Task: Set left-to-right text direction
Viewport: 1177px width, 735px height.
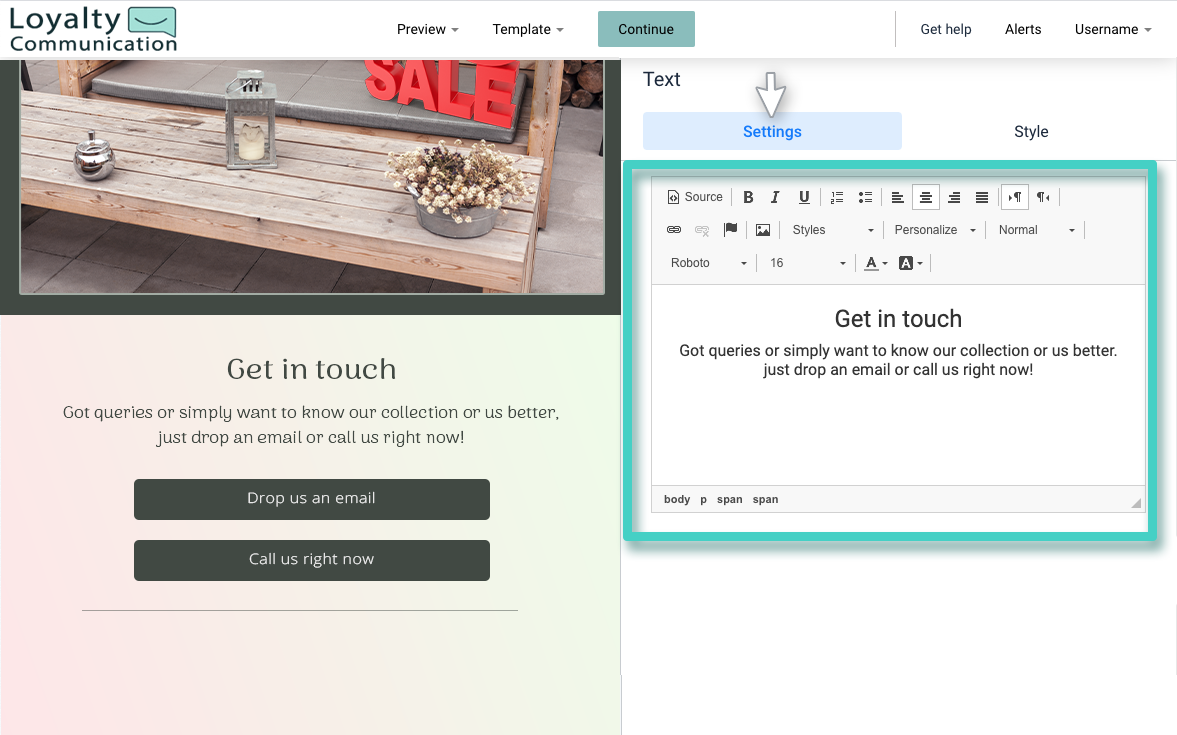Action: (1015, 197)
